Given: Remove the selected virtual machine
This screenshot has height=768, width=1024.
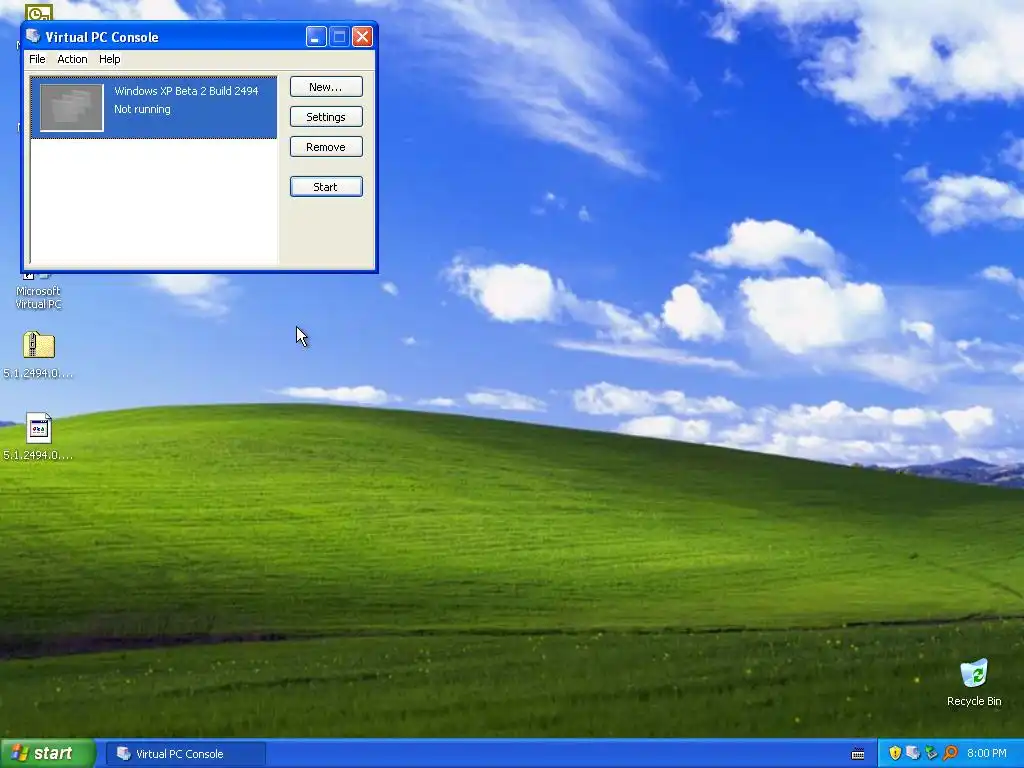Looking at the screenshot, I should point(326,147).
